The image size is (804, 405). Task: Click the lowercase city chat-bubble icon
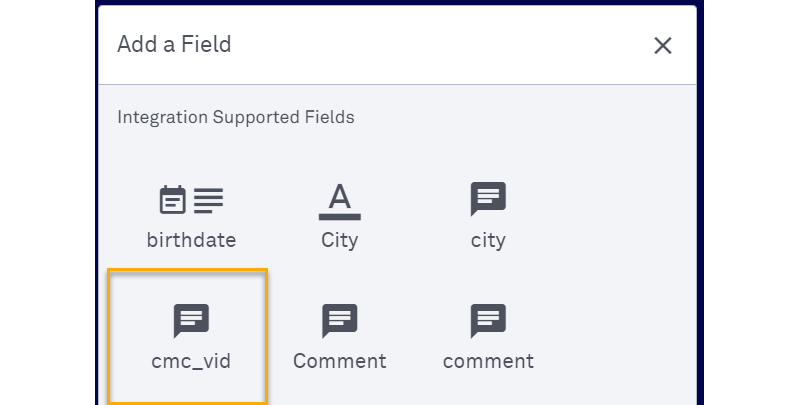tap(488, 199)
